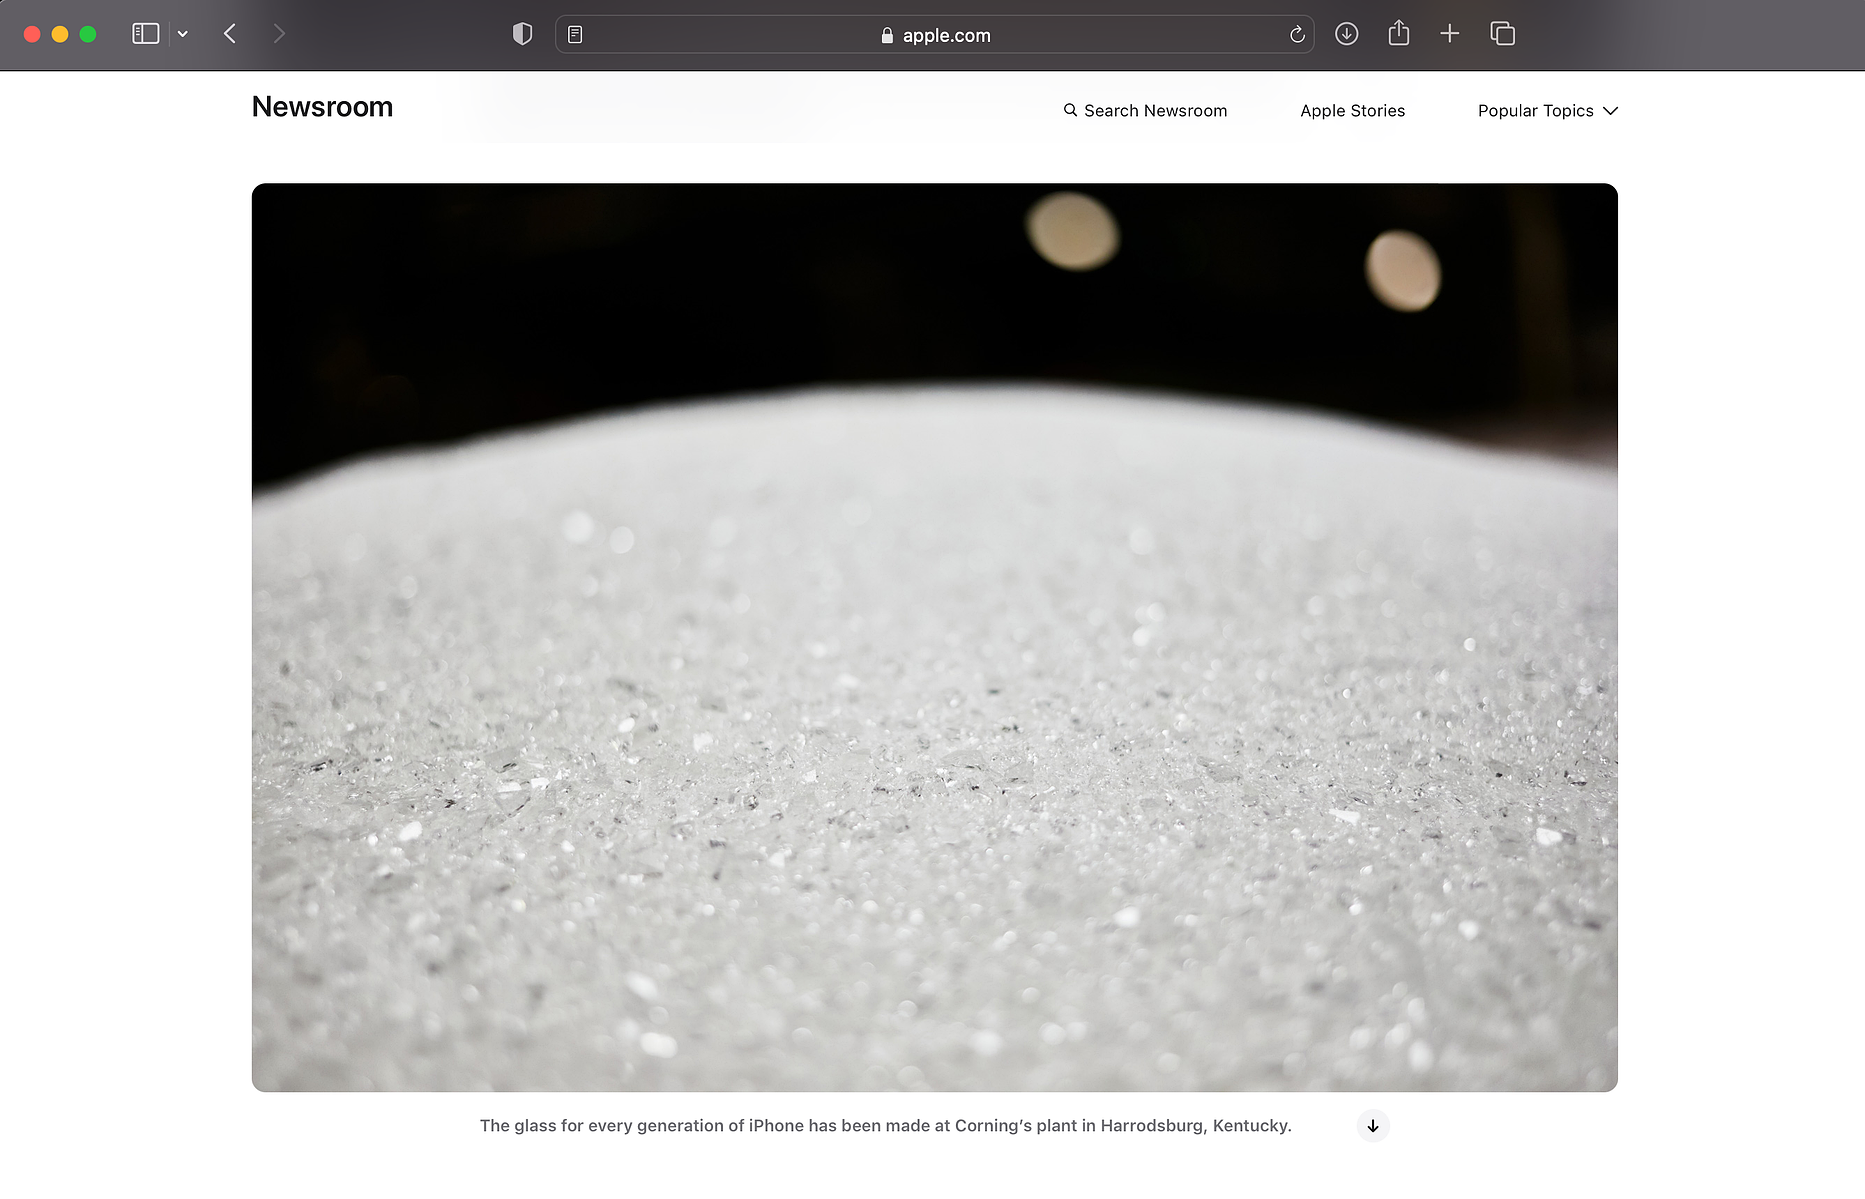This screenshot has width=1865, height=1199.
Task: Click the lock icon beside apple.com
Action: click(x=887, y=35)
